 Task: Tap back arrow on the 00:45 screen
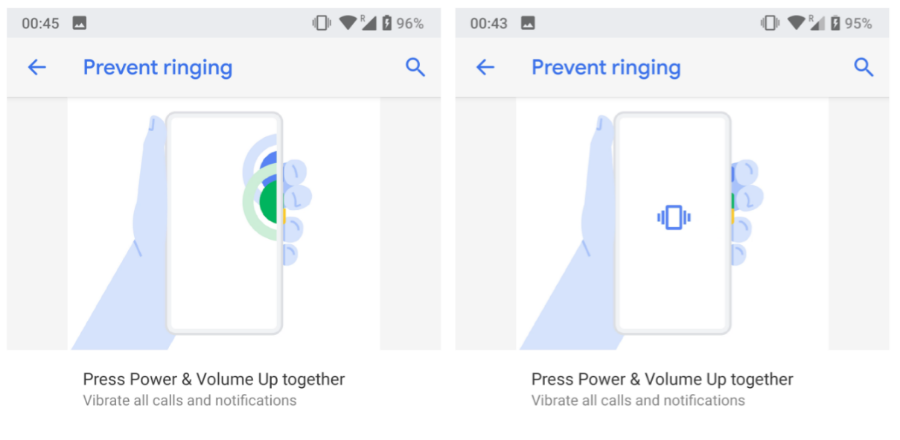[37, 67]
